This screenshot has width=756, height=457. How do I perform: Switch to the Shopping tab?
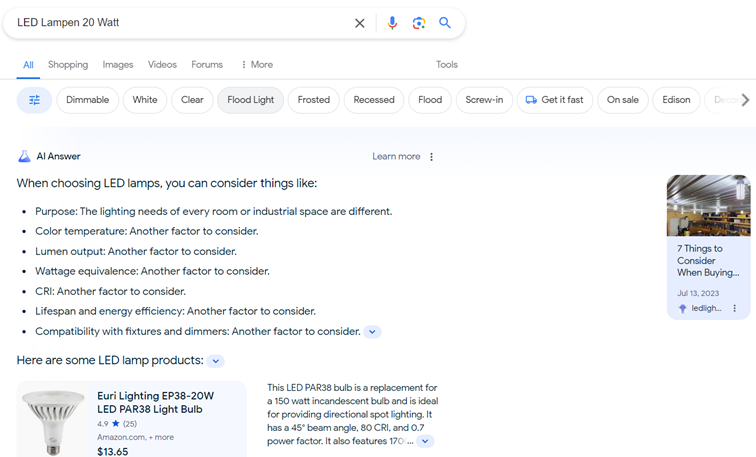(x=68, y=65)
